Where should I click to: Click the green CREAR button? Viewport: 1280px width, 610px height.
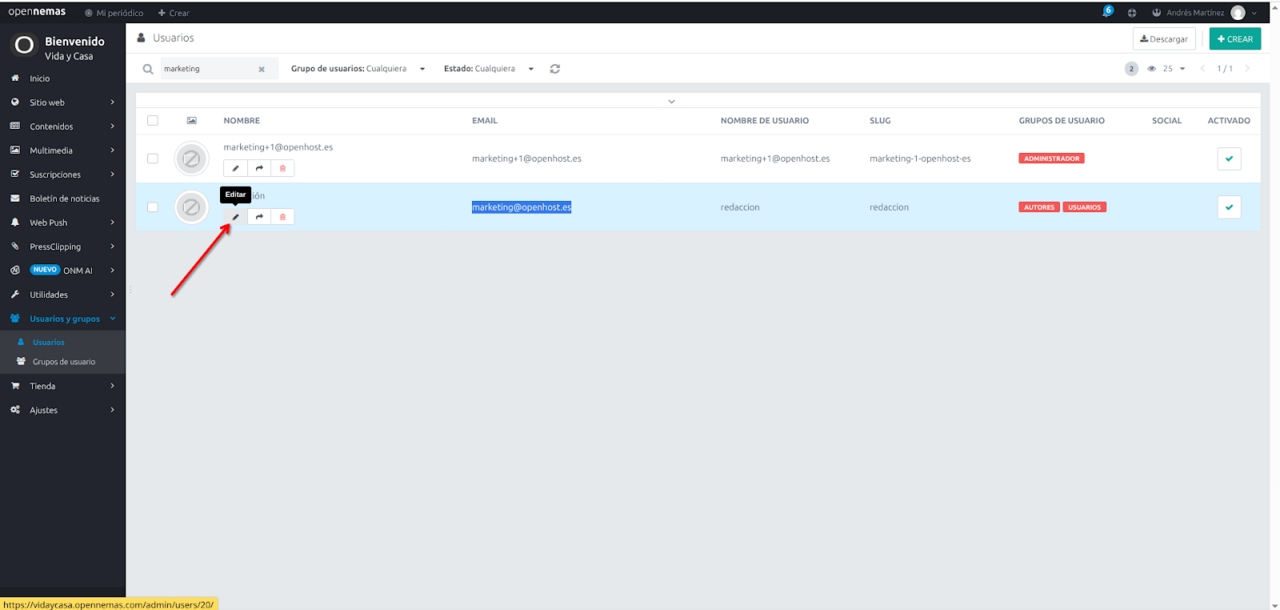click(x=1234, y=39)
